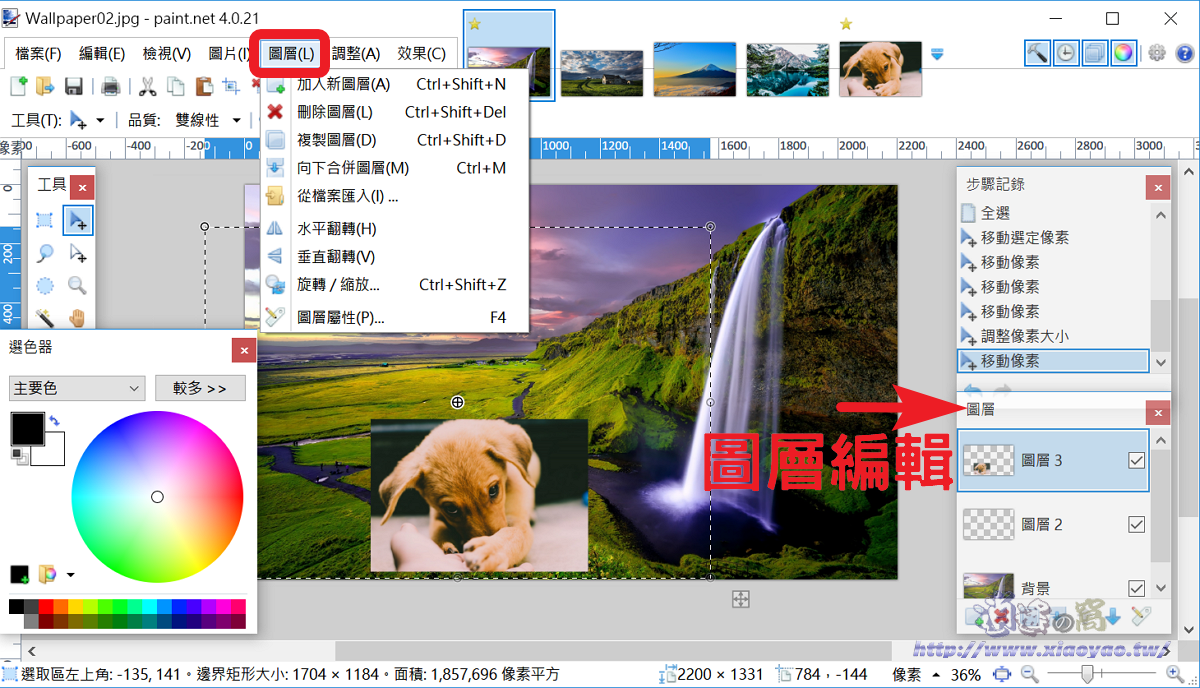Click the Open file folder icon
This screenshot has width=1200, height=688.
coord(45,86)
